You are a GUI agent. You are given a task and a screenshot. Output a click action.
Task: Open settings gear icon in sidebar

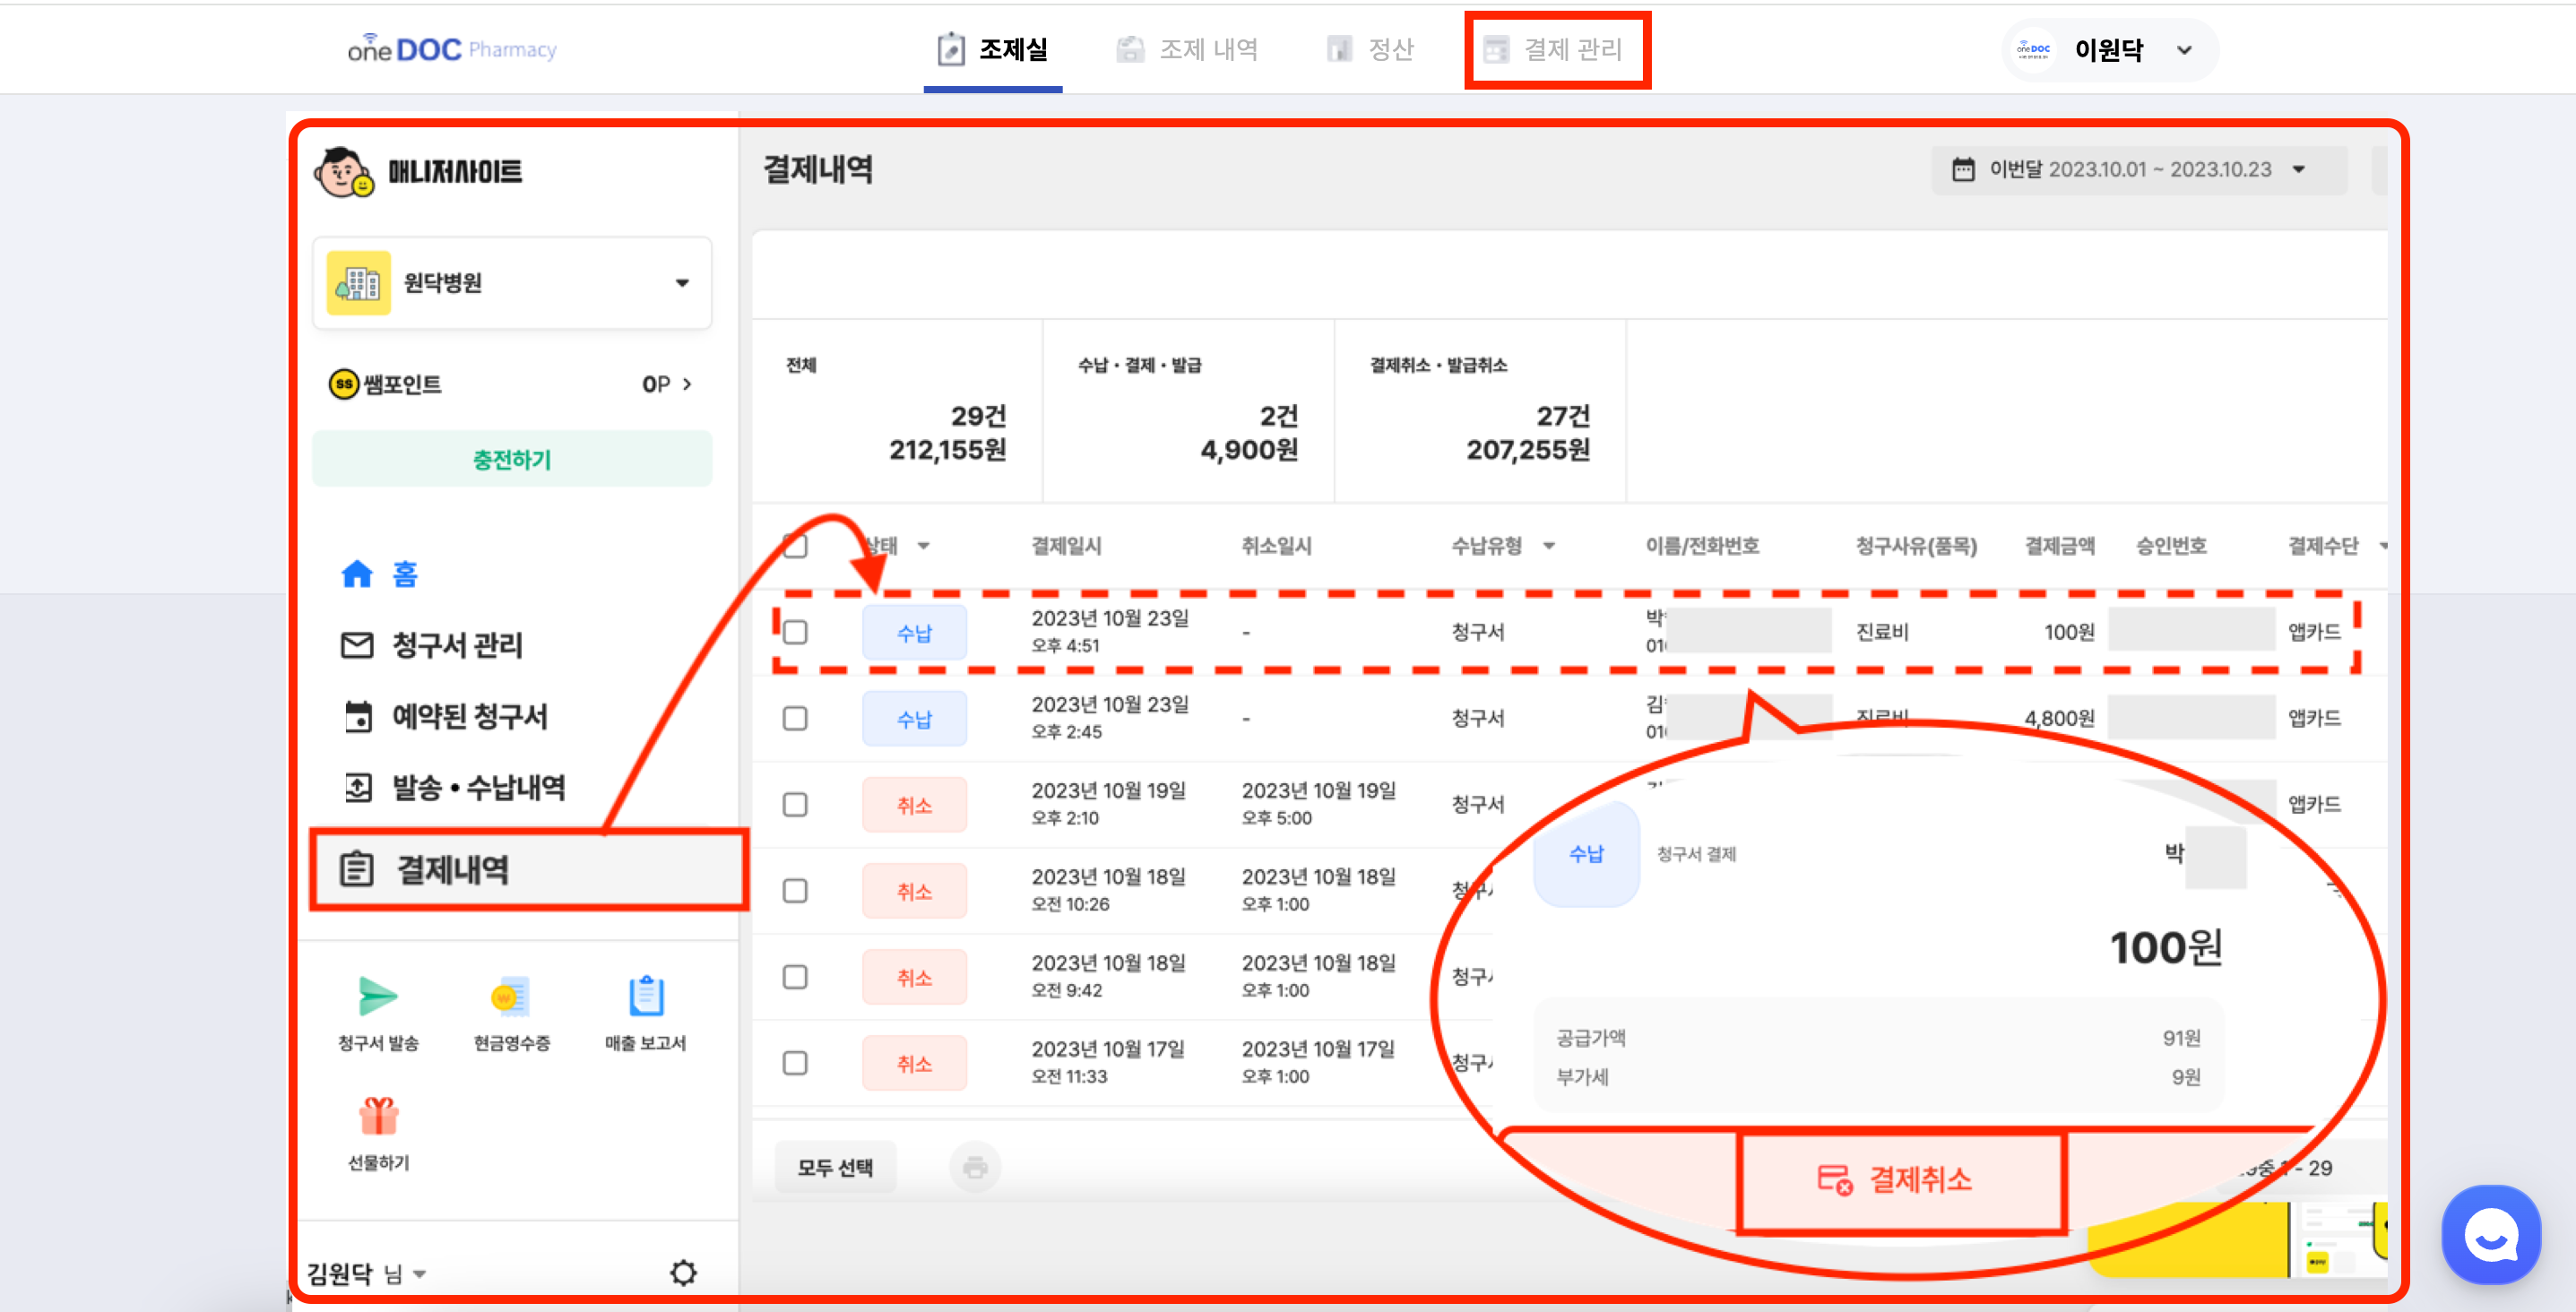(x=683, y=1272)
